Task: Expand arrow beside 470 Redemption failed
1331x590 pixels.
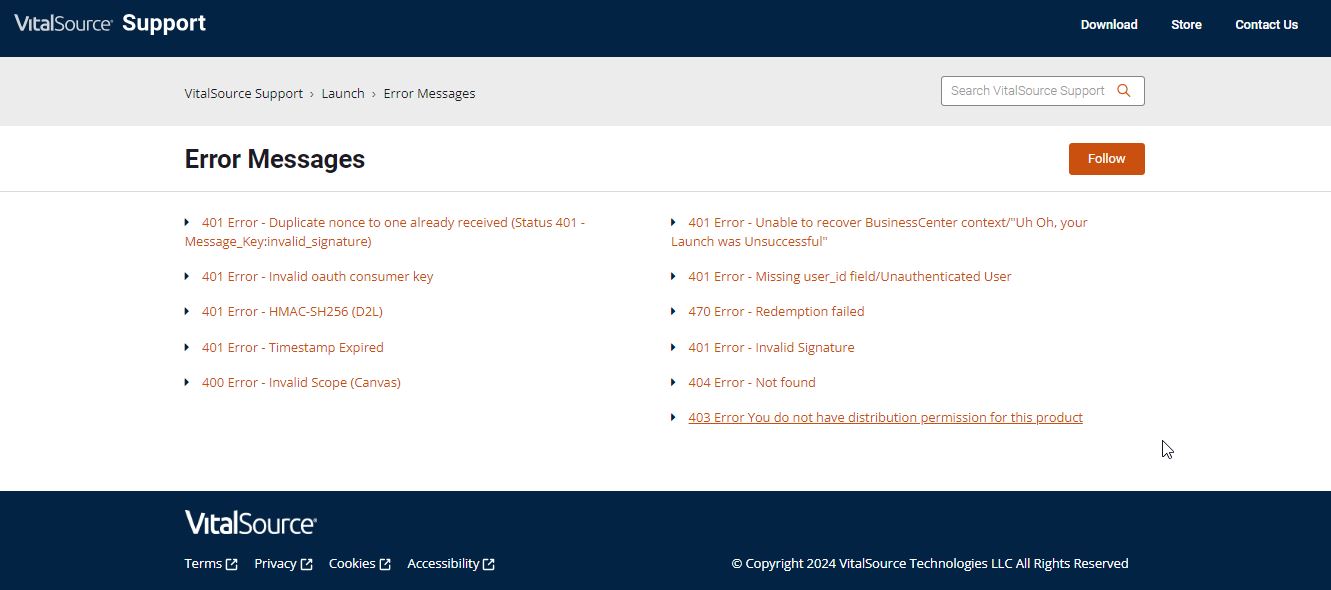Action: point(673,311)
